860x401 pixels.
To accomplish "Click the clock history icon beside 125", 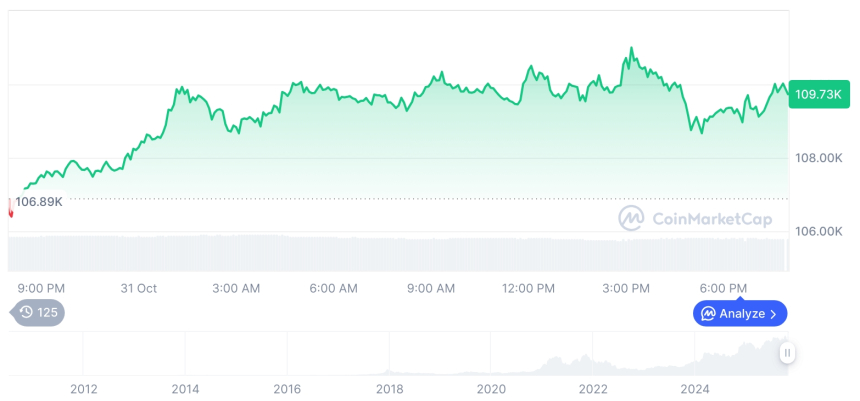I will 26,312.
